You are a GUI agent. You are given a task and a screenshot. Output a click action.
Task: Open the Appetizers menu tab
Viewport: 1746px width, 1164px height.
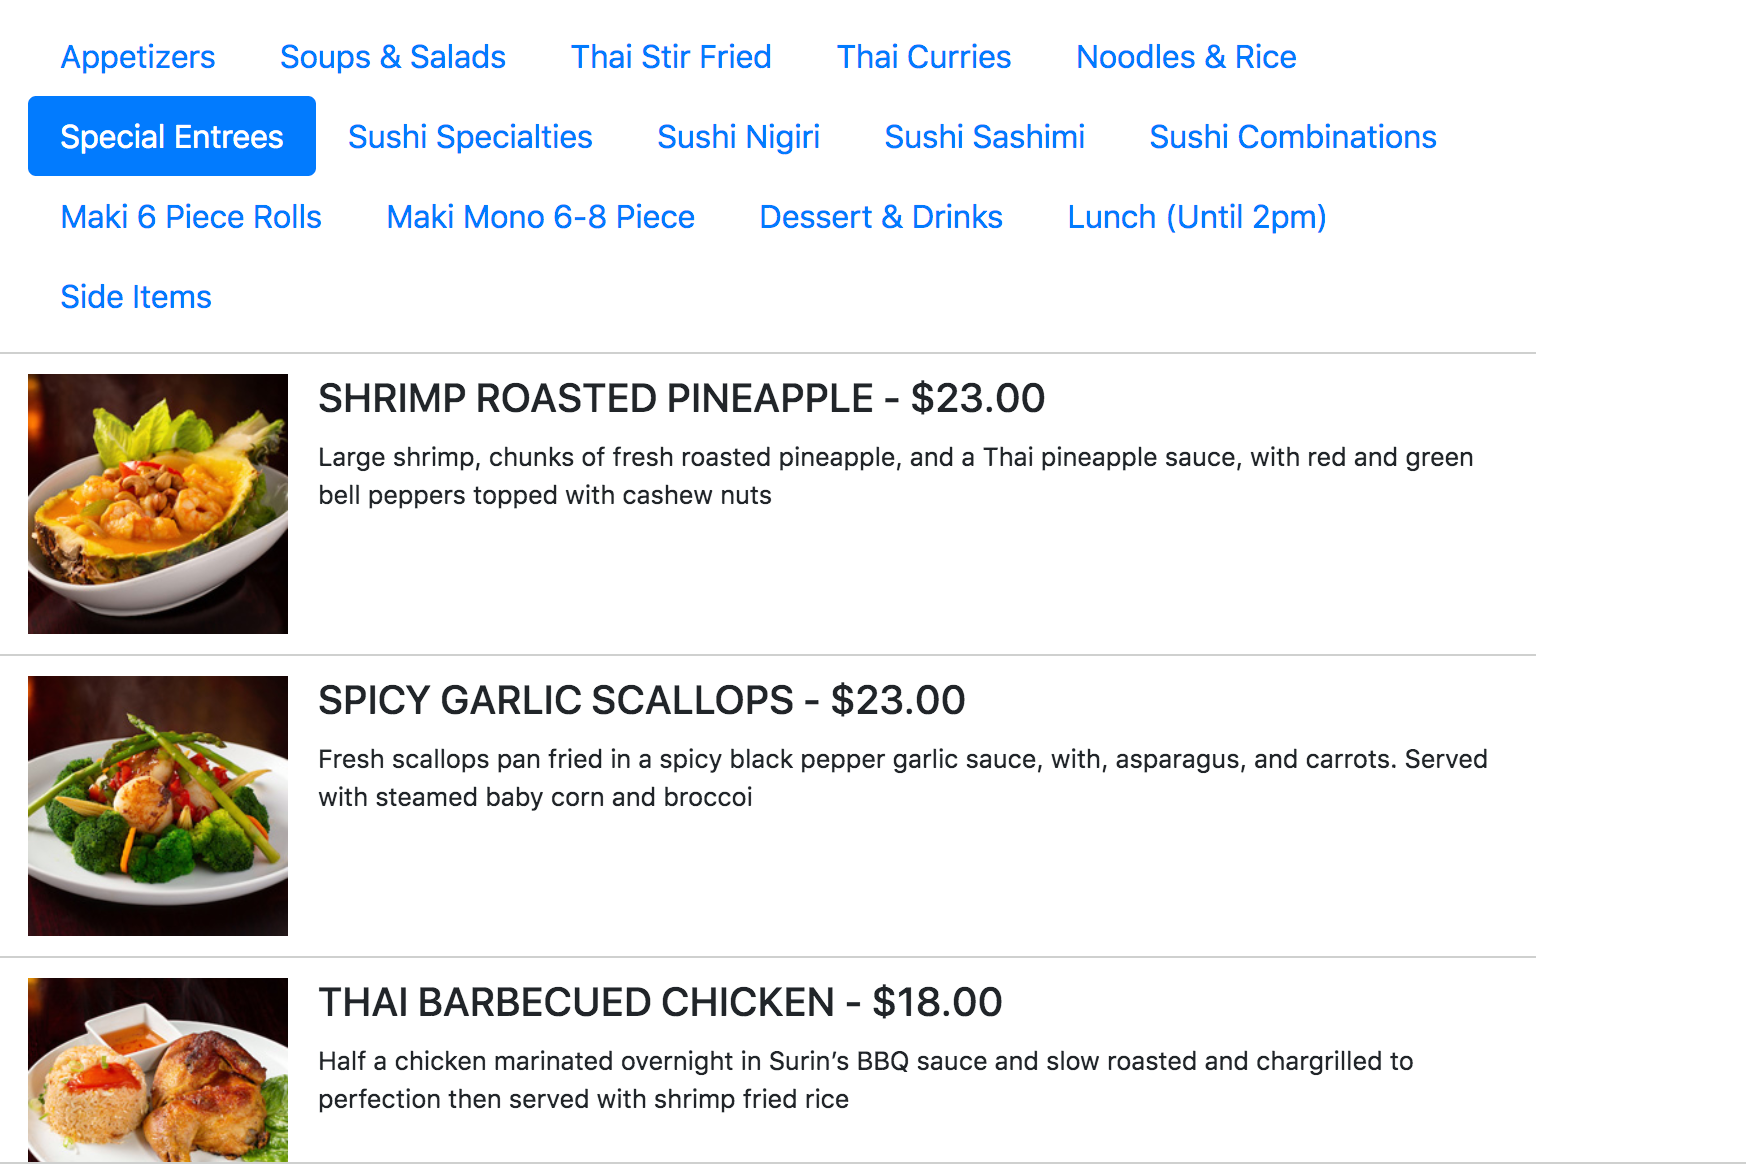pos(138,57)
